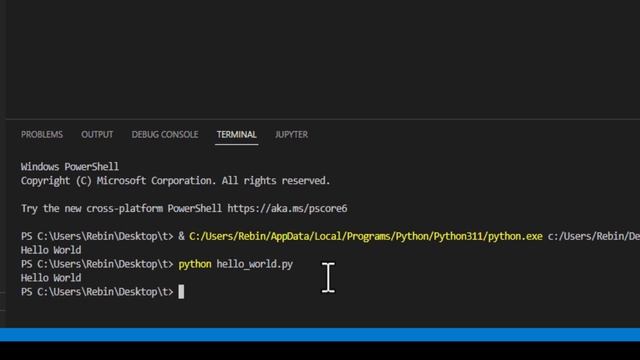Click the blue status bar
The image size is (640, 360).
click(320, 335)
